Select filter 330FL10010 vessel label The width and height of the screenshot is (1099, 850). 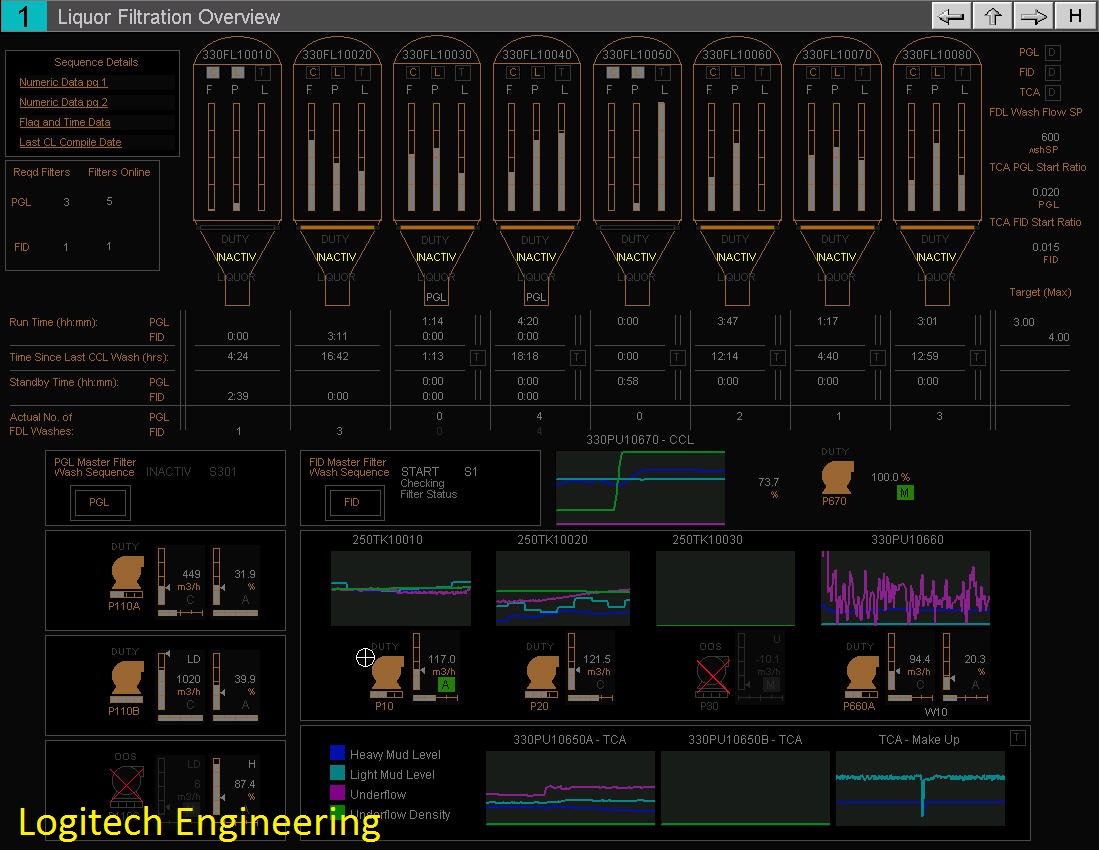click(237, 55)
